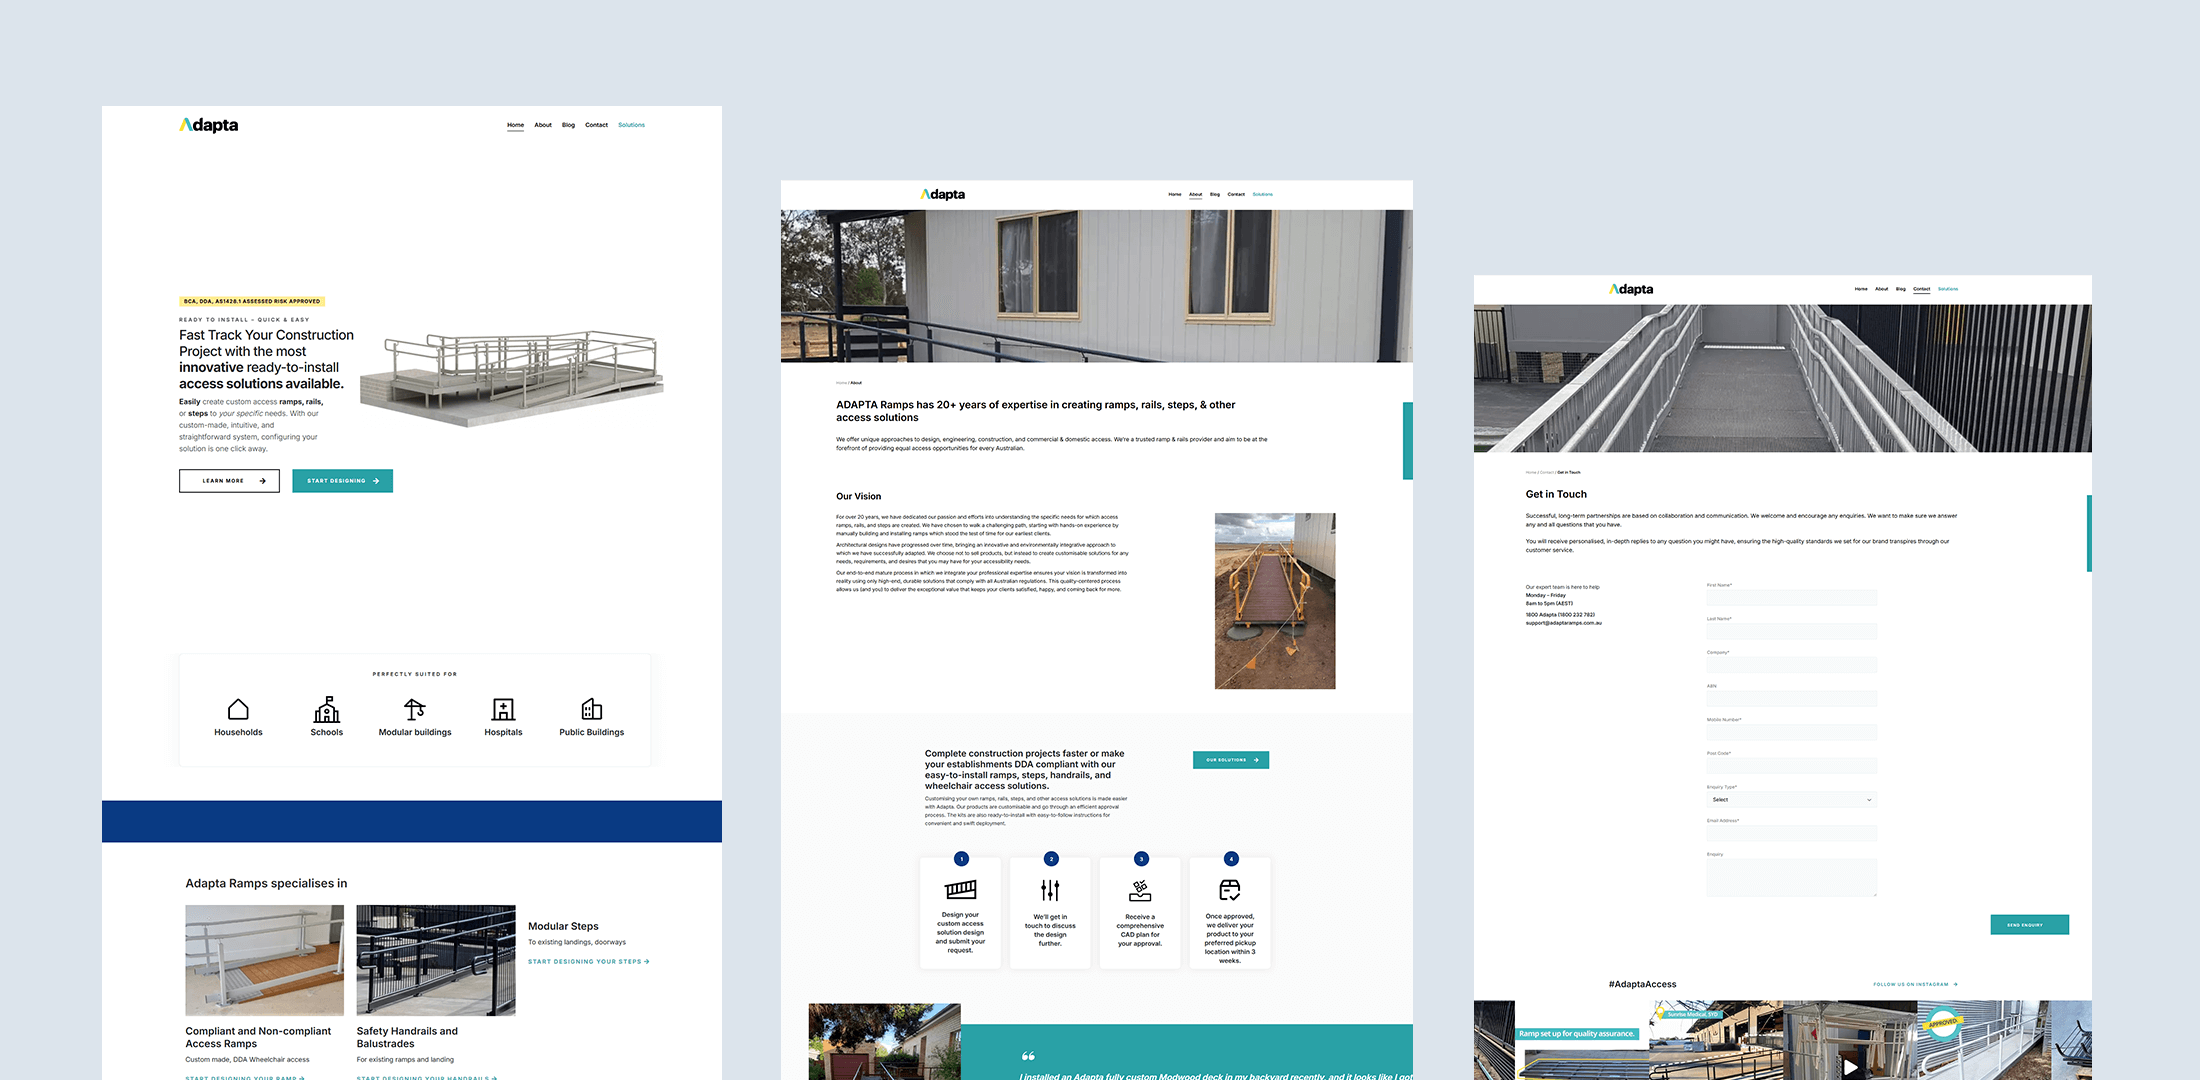
Task: Click the Schools building icon
Action: 326,709
